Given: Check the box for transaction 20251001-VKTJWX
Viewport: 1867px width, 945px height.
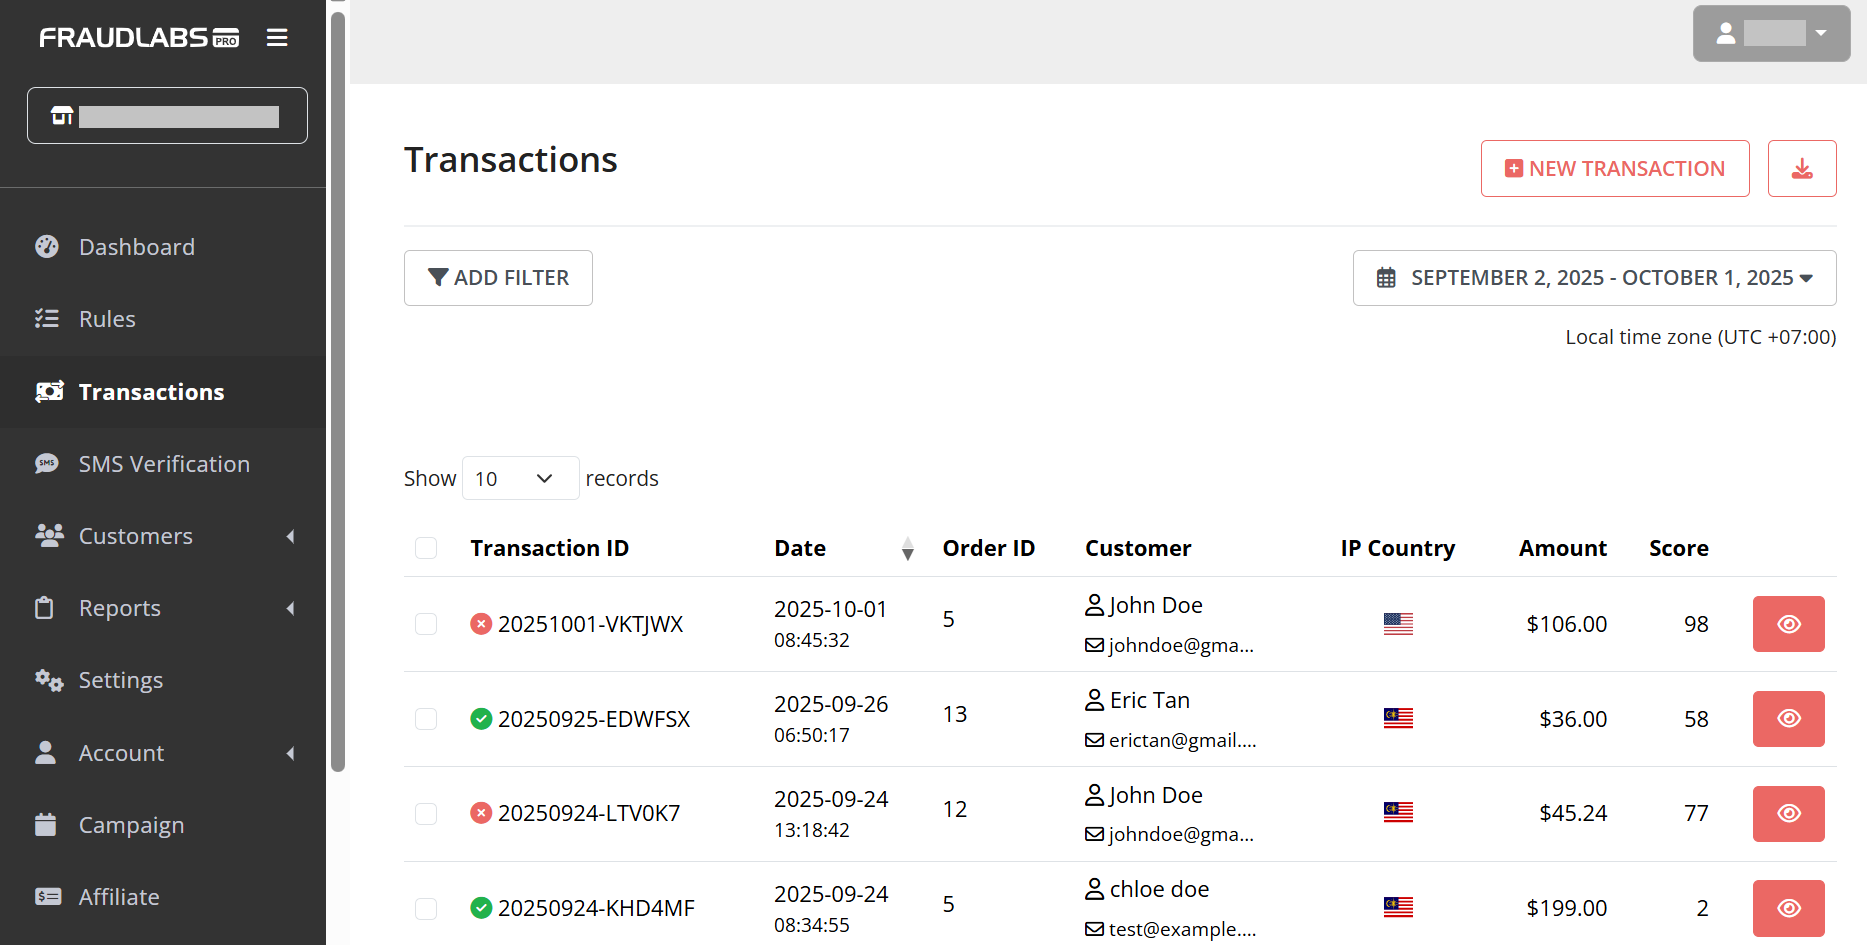Looking at the screenshot, I should pos(426,624).
